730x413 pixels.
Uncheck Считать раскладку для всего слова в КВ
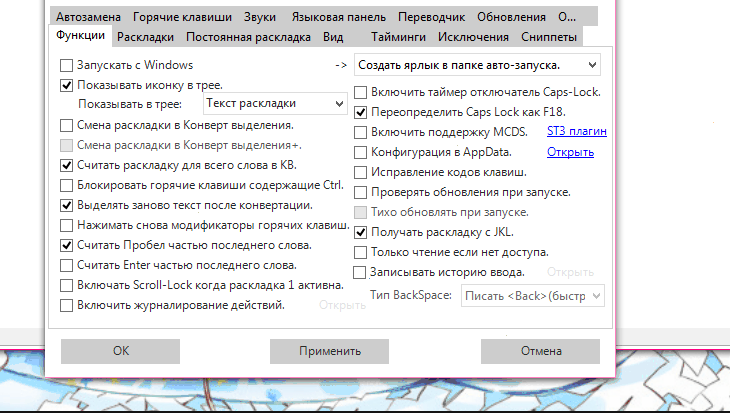pos(66,165)
